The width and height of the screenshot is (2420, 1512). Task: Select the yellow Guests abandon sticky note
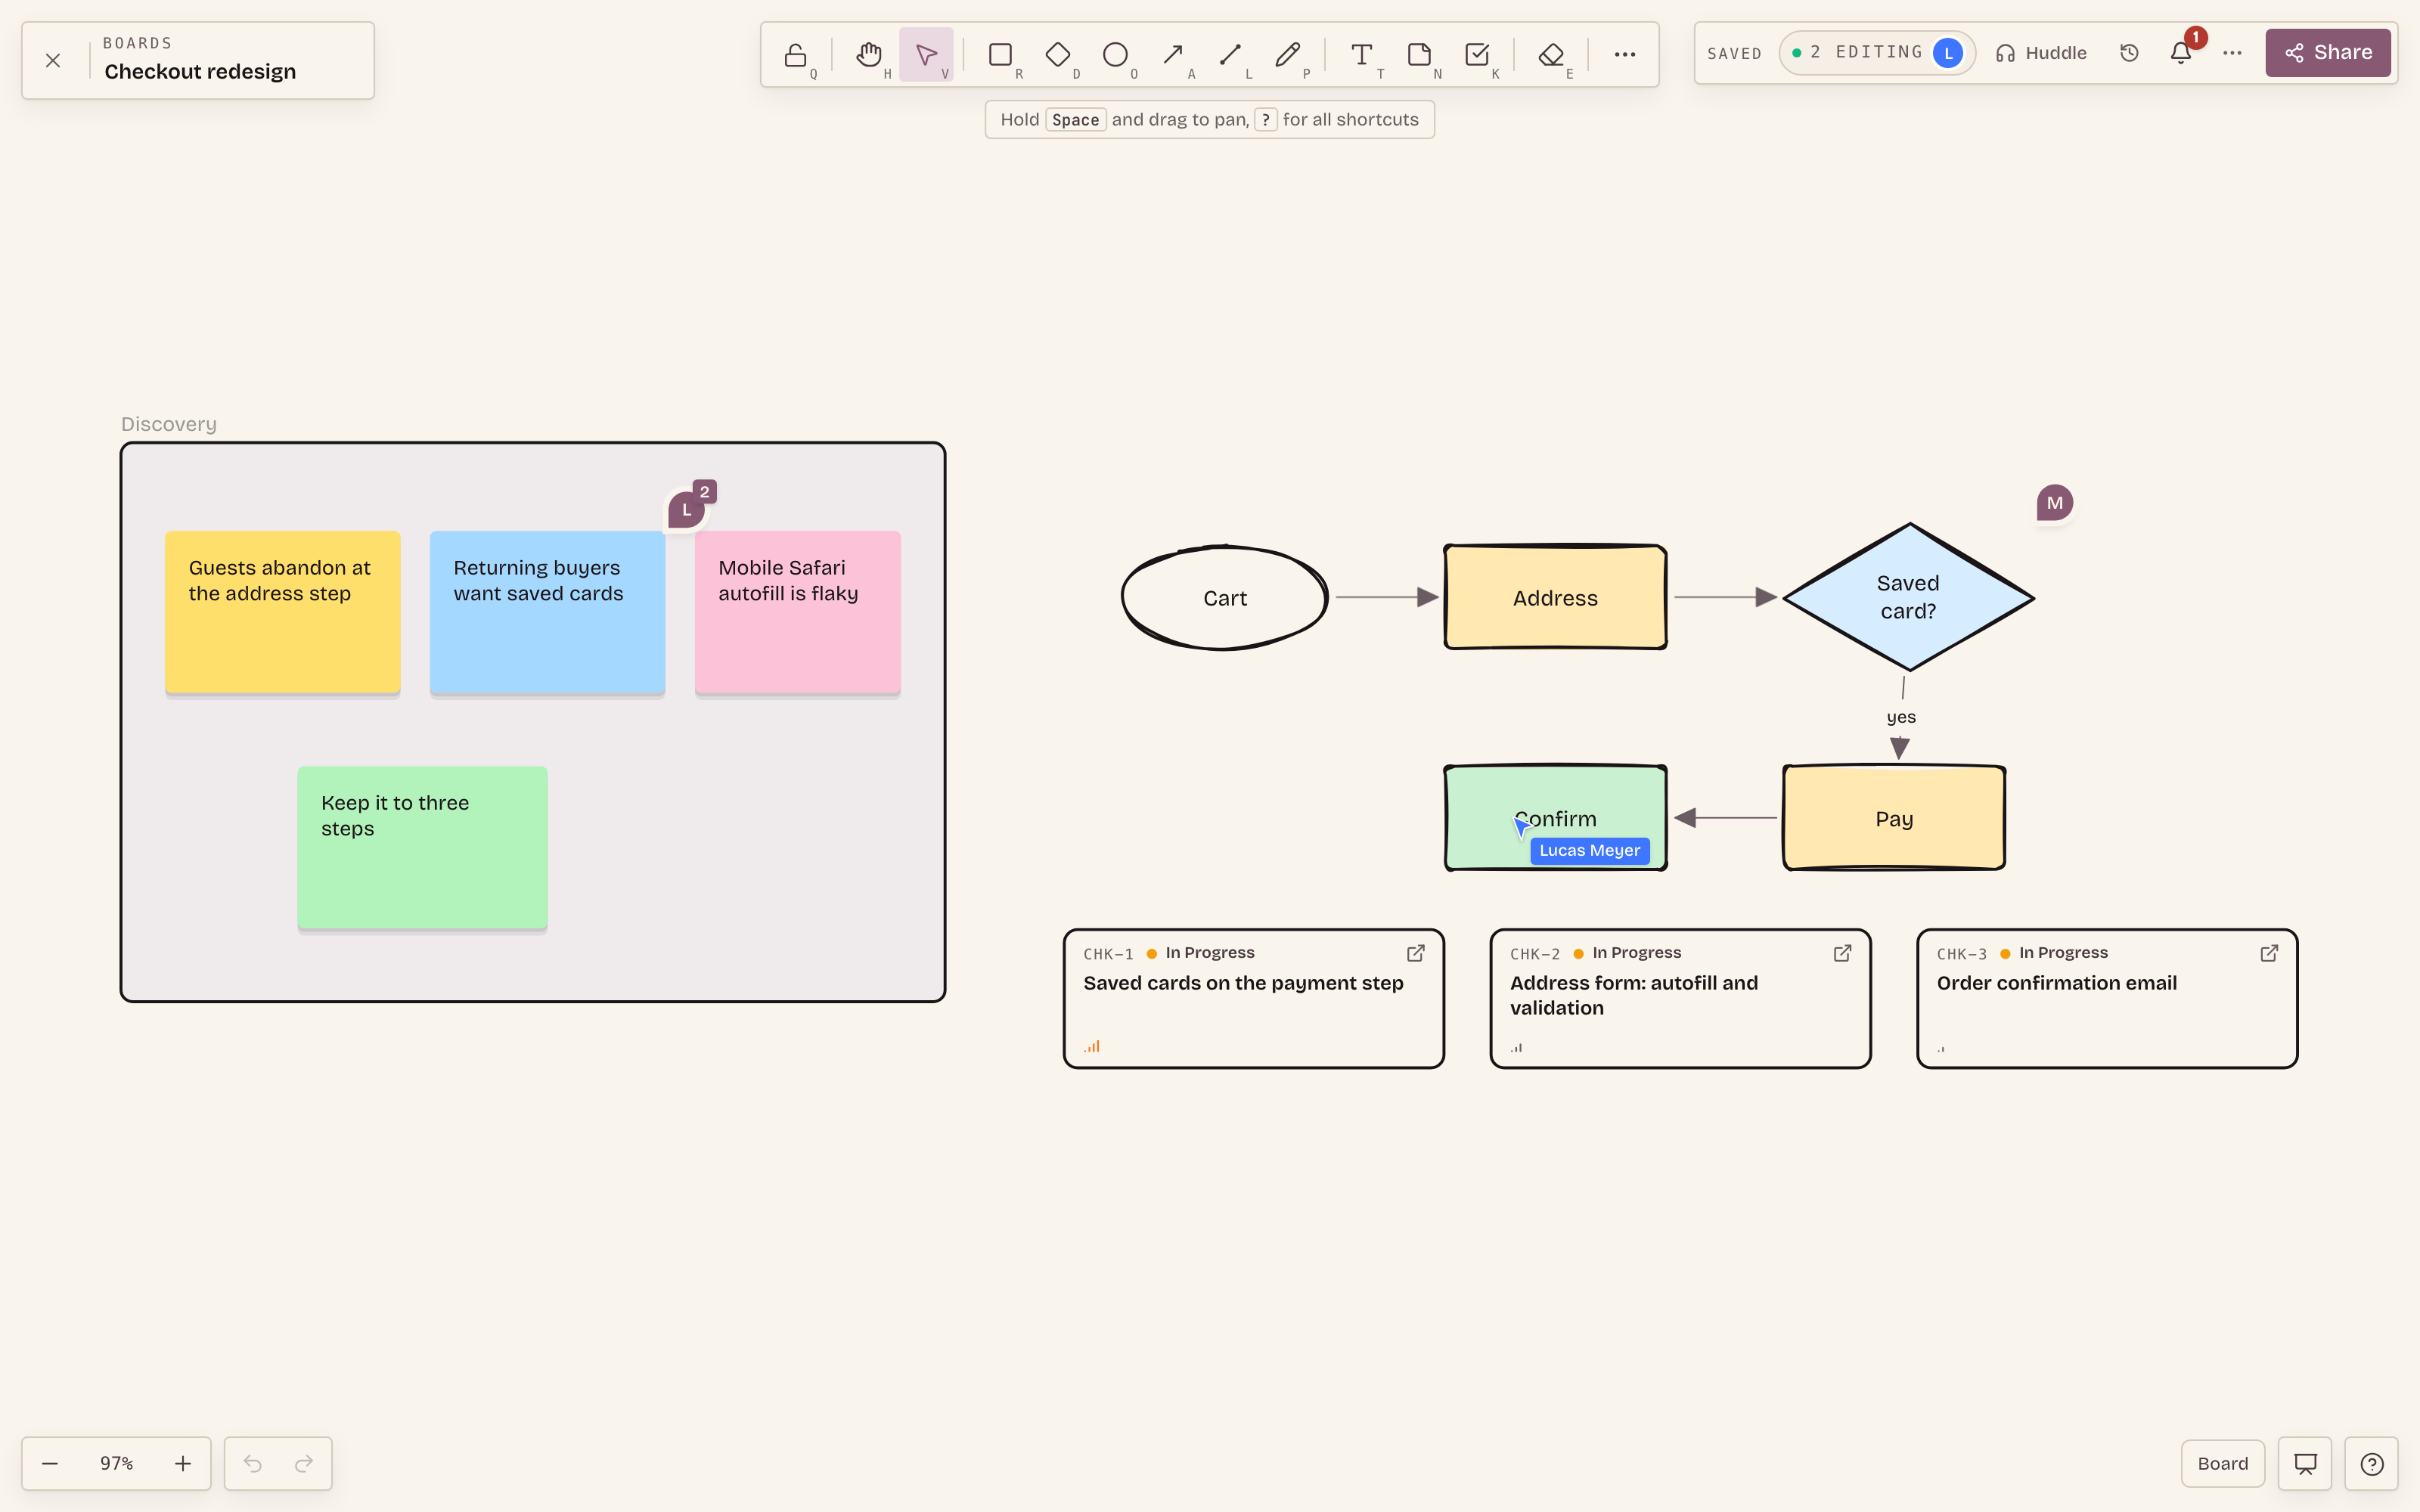tap(283, 612)
